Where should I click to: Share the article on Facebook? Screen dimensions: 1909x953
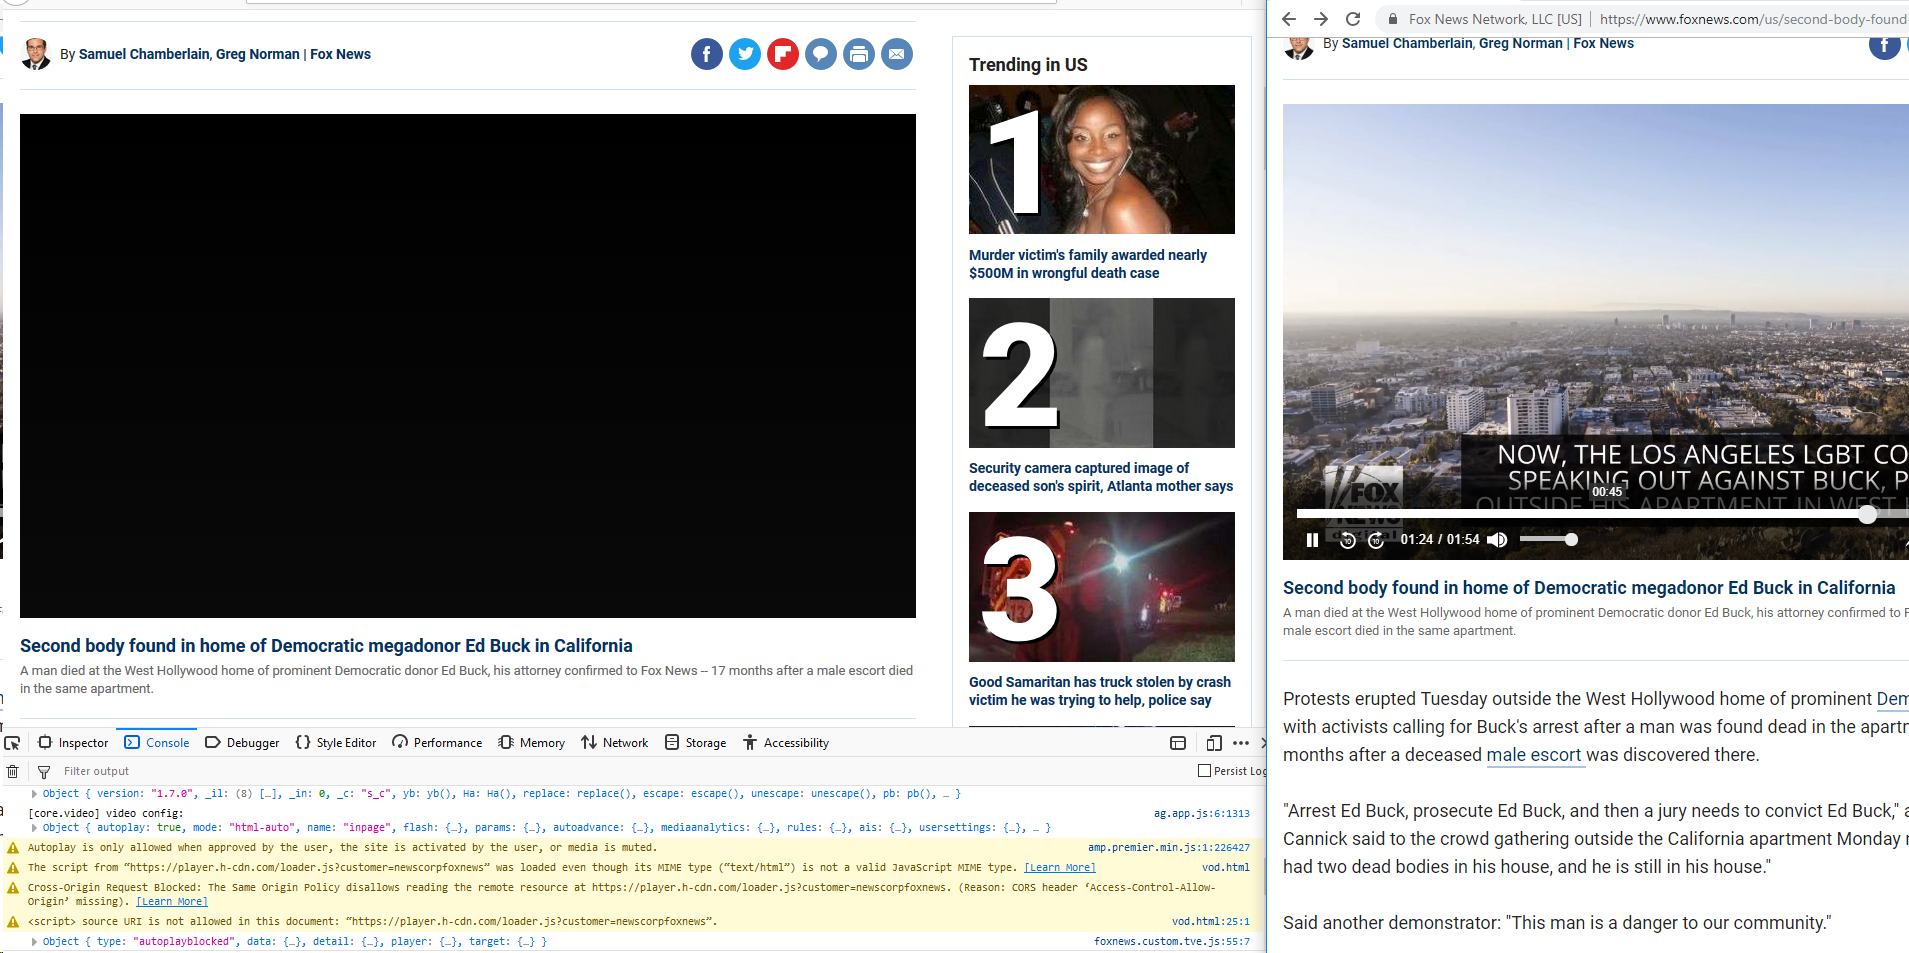(706, 54)
